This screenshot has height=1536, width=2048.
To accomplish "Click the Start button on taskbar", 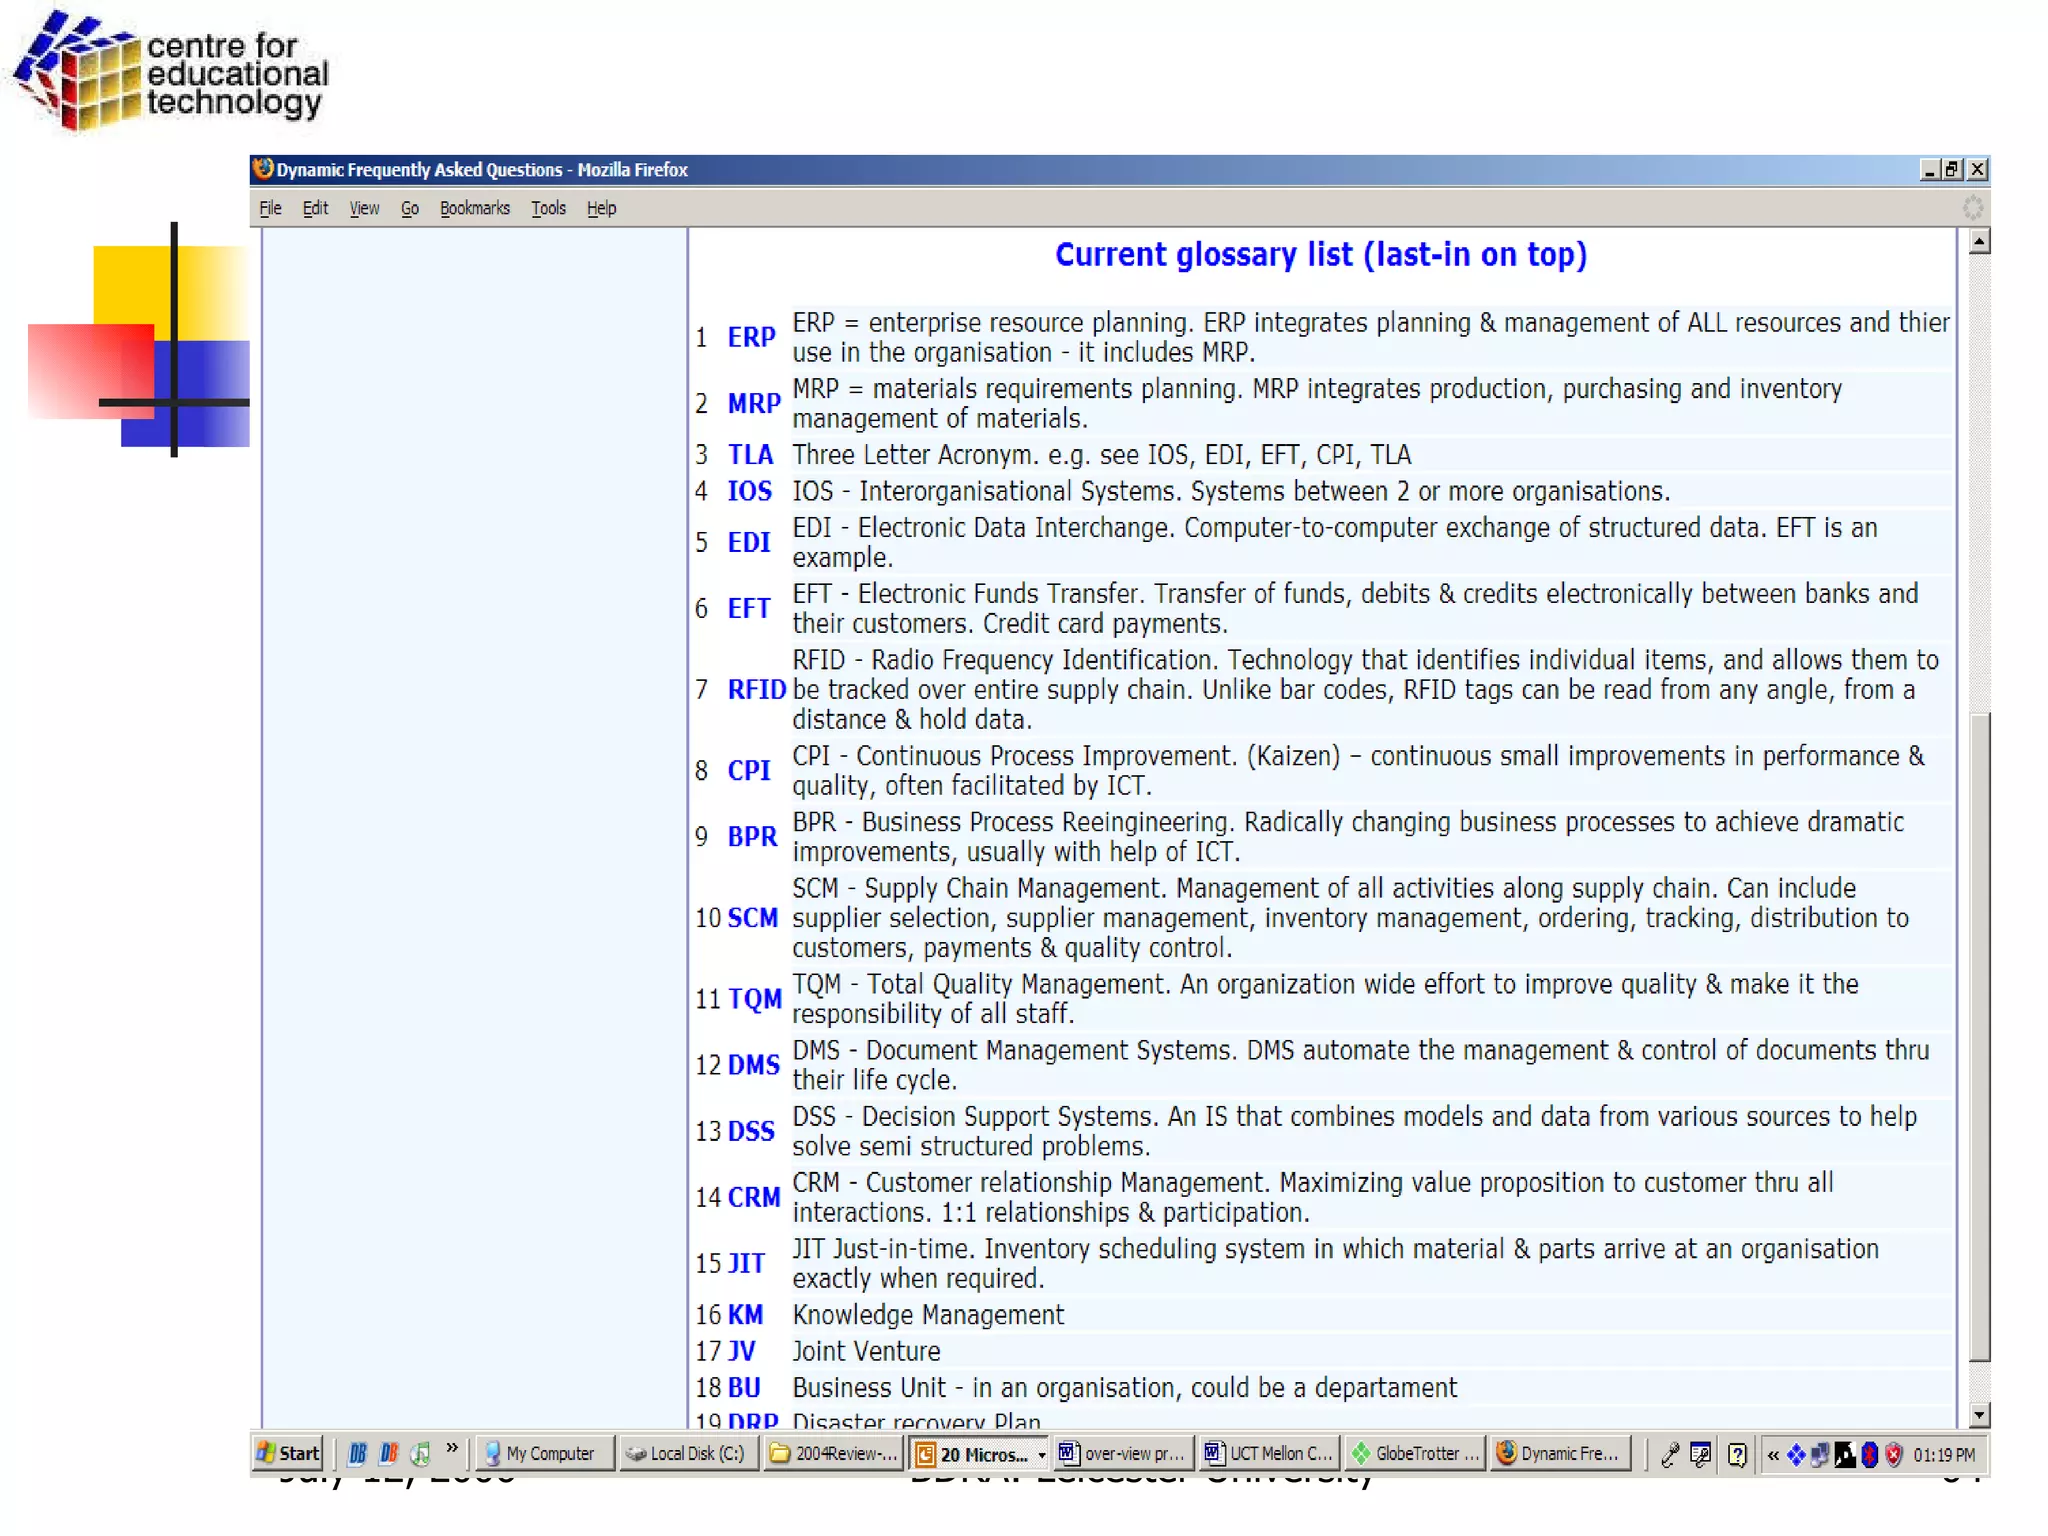I will coord(288,1453).
